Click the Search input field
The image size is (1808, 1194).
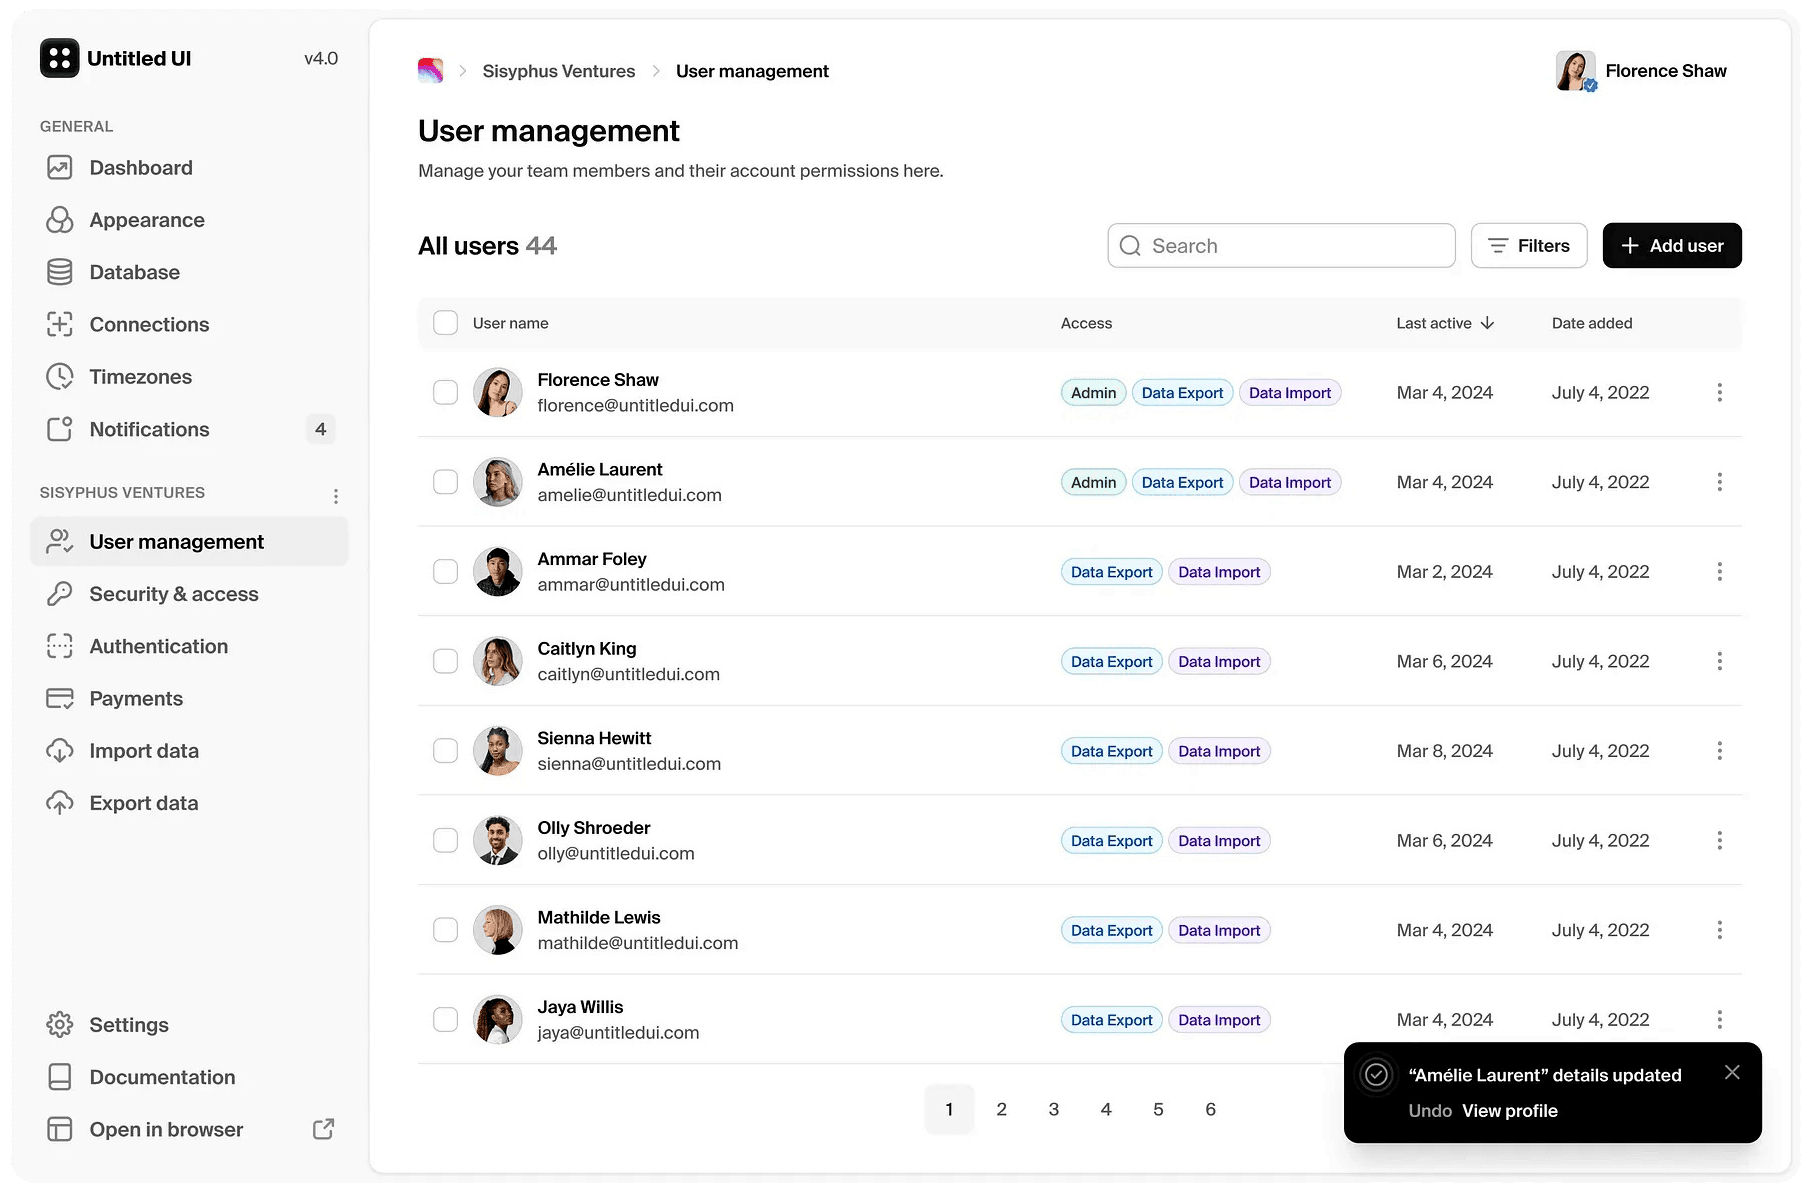[1281, 245]
